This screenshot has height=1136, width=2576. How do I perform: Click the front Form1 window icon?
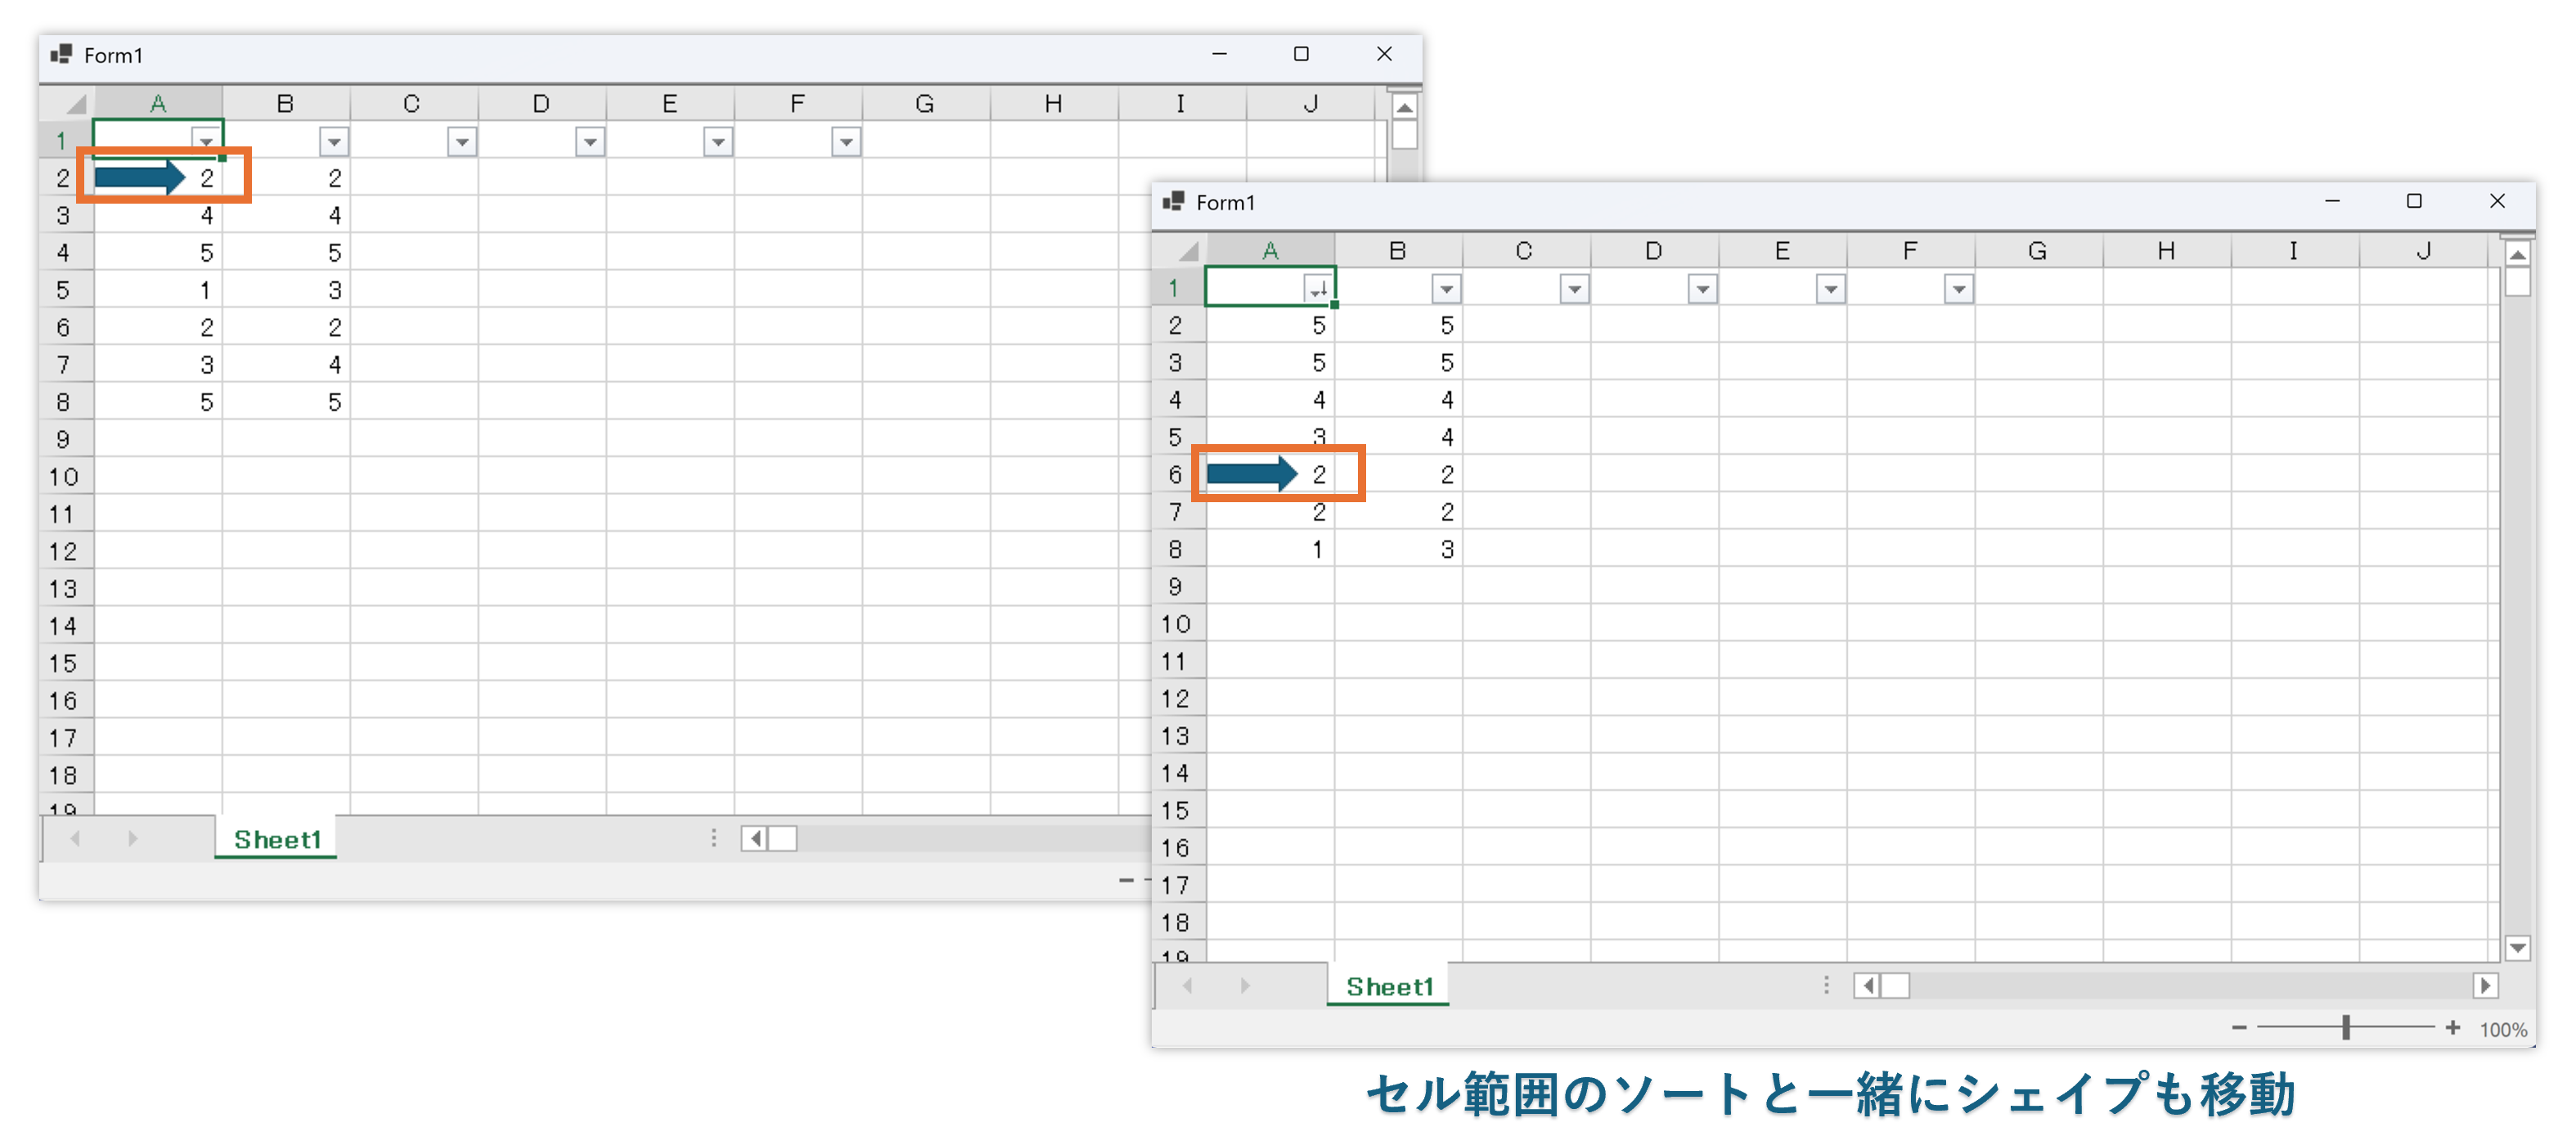tap(1173, 201)
